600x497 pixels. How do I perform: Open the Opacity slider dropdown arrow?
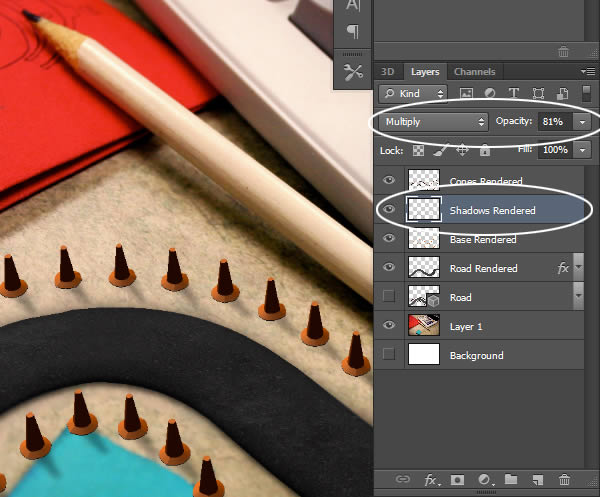(x=582, y=122)
